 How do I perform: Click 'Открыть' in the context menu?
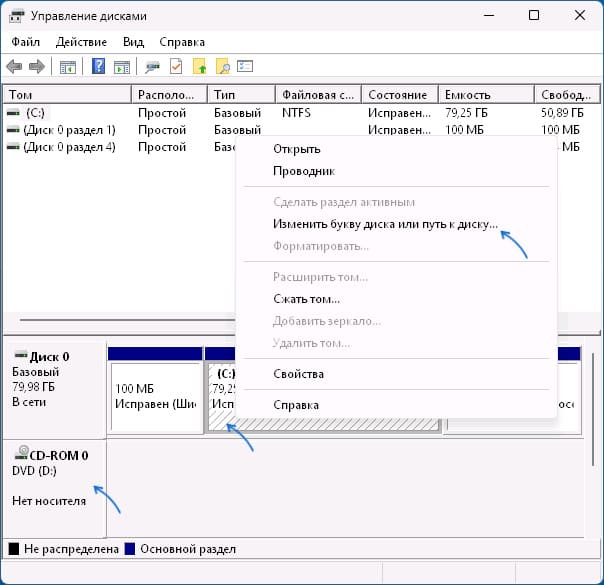tap(296, 149)
